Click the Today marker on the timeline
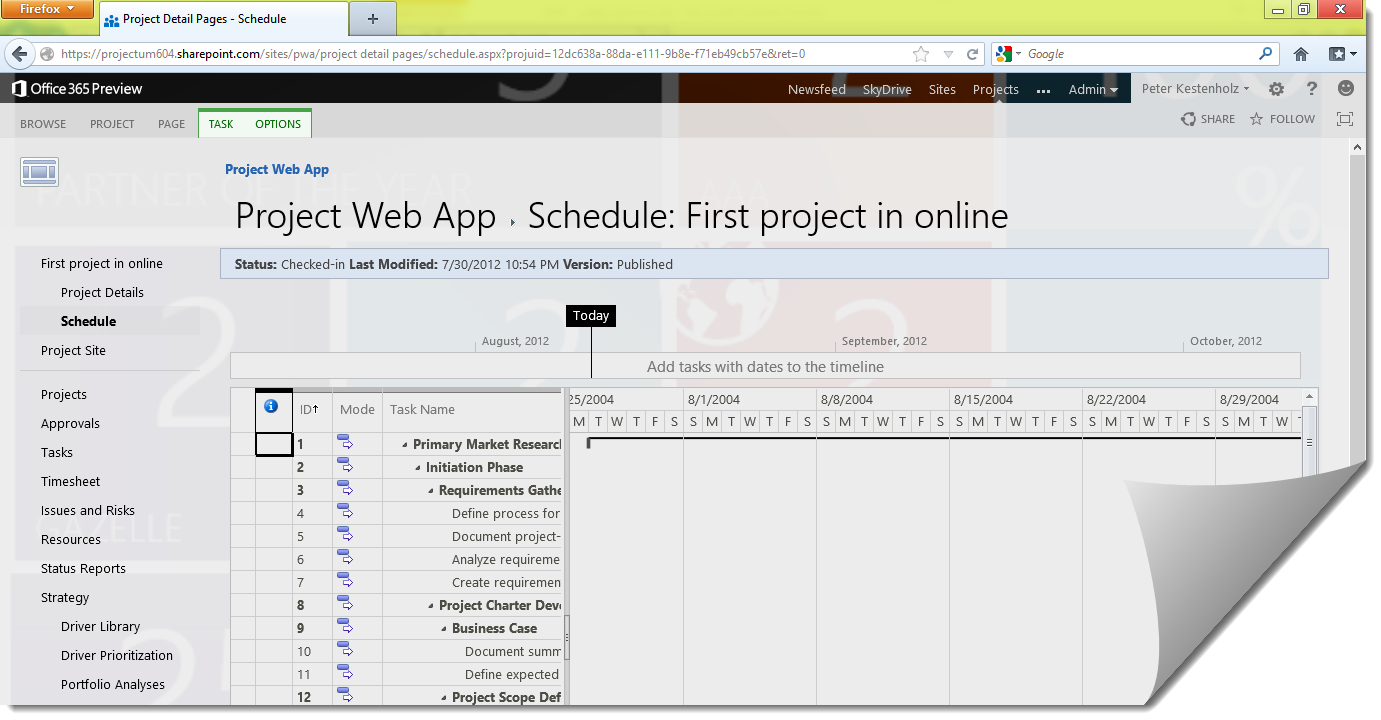This screenshot has width=1381, height=720. pos(591,315)
